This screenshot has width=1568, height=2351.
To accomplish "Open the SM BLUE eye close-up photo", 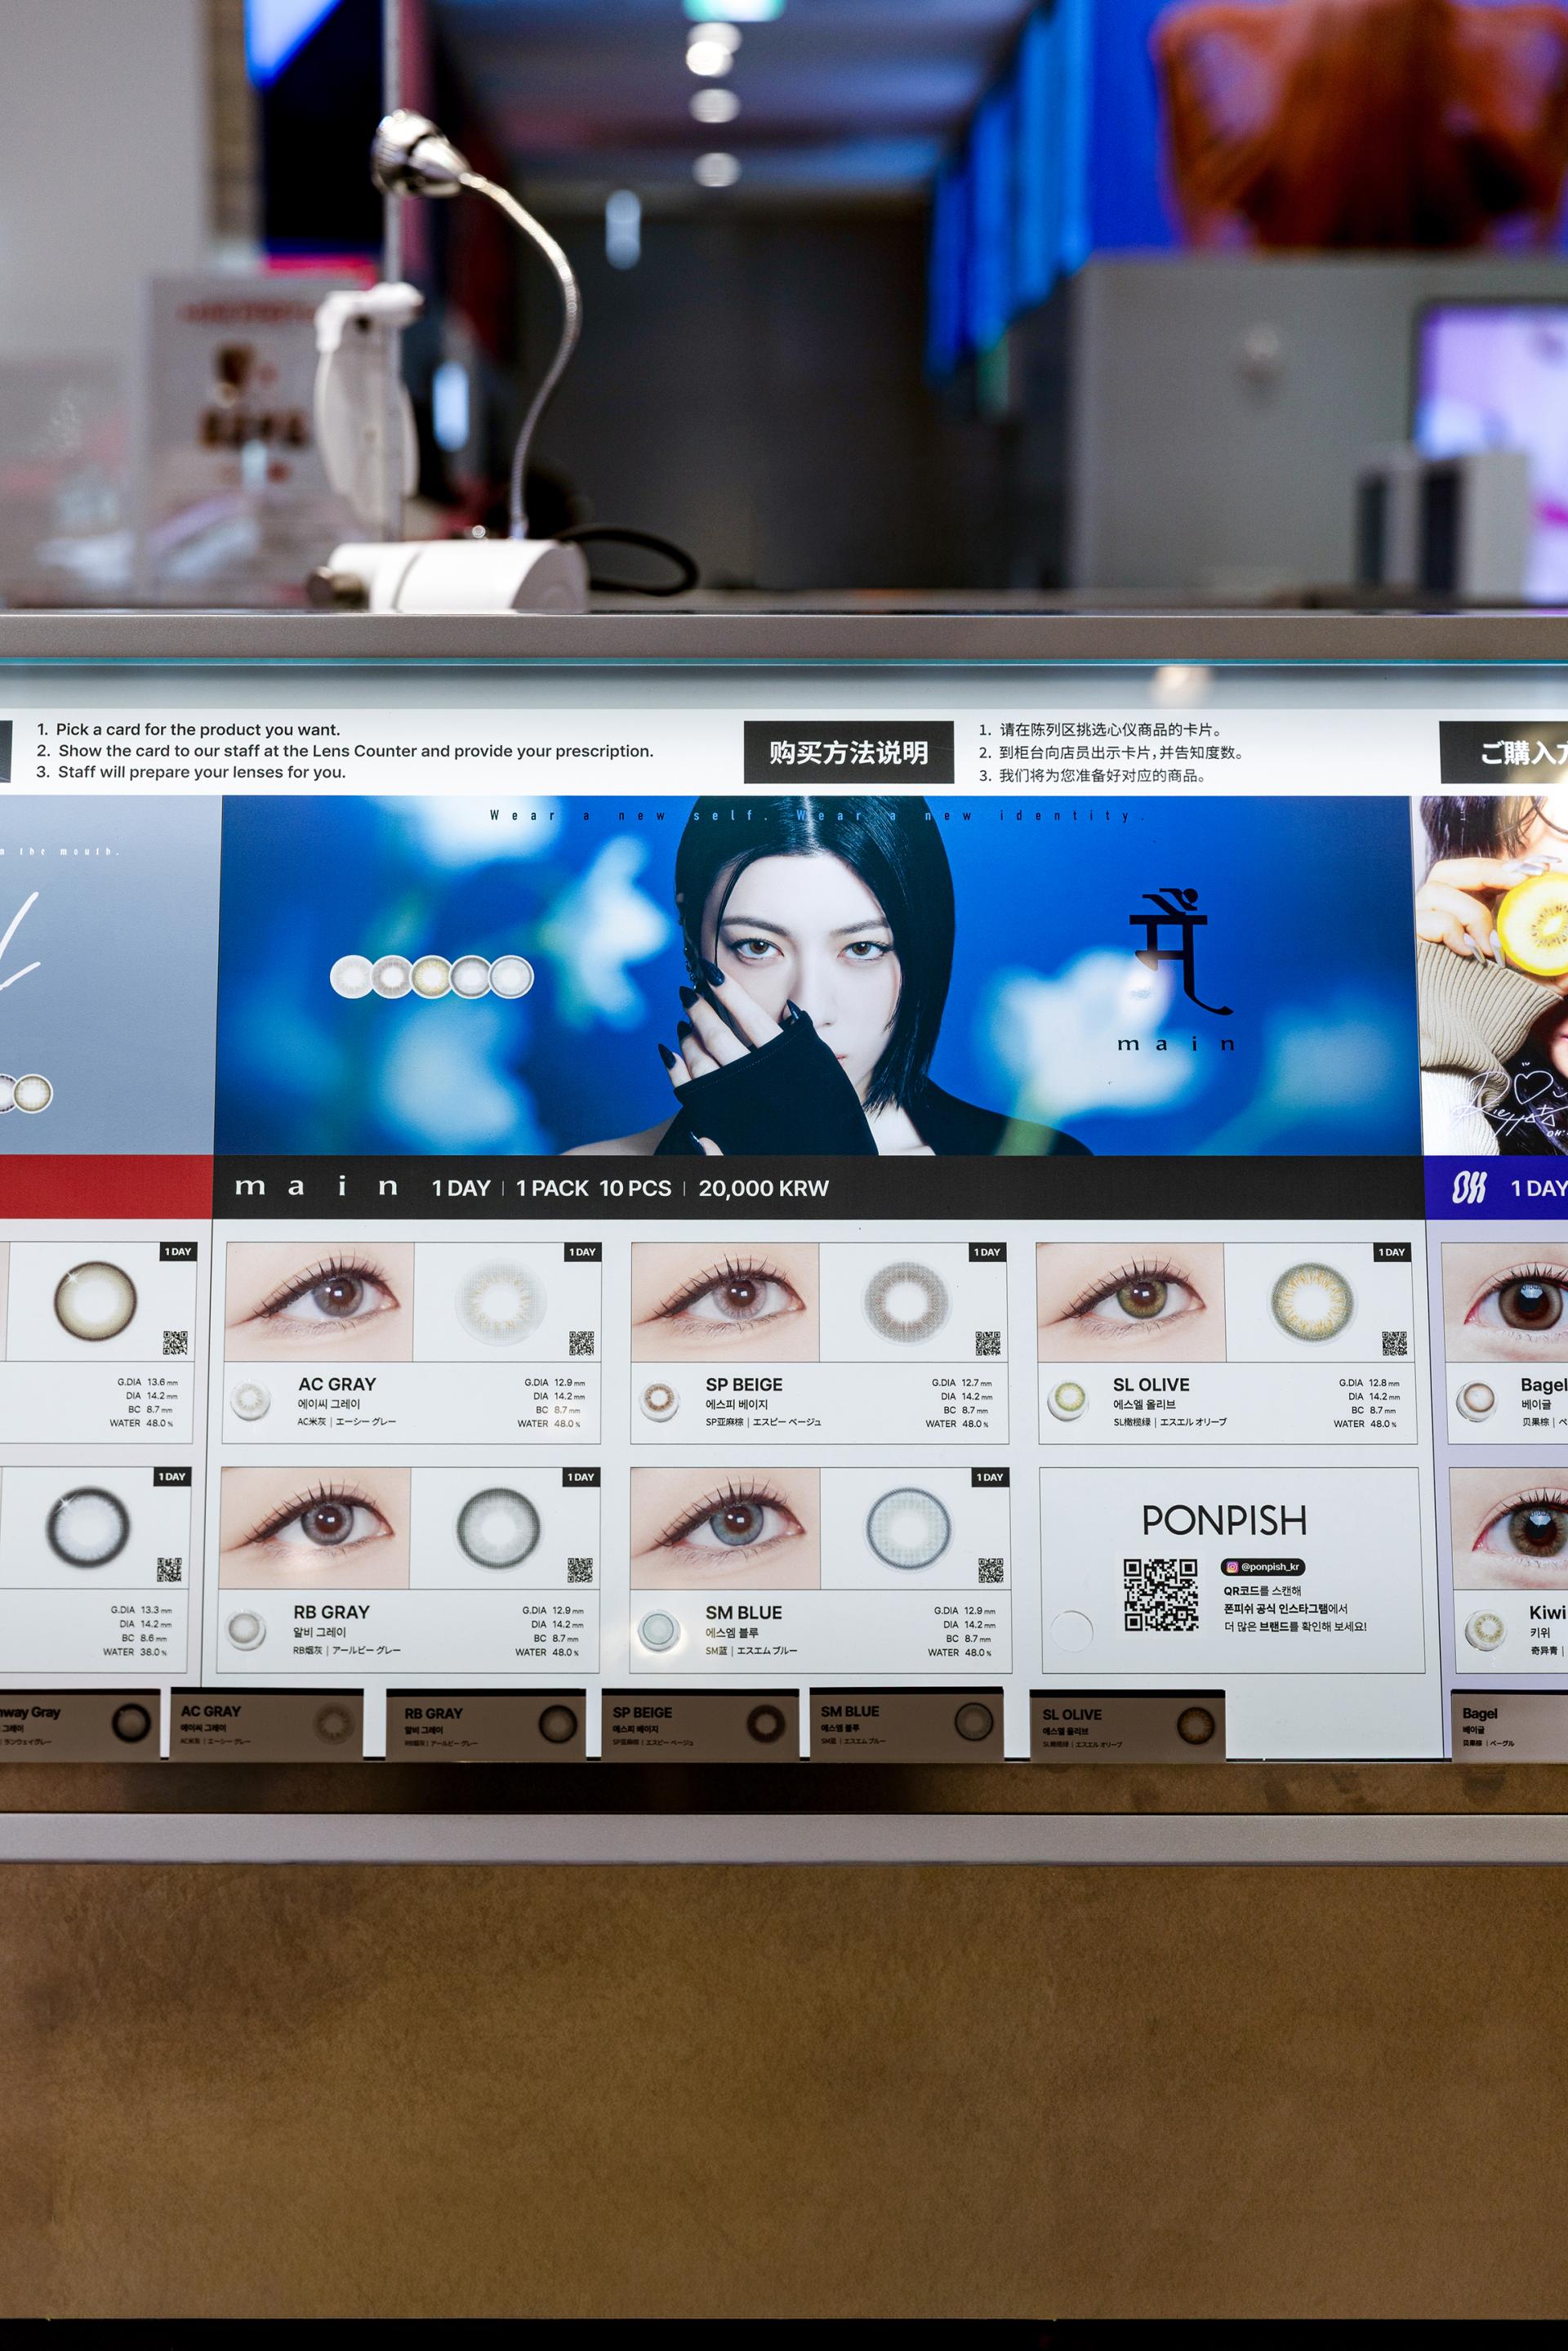I will tap(725, 1528).
